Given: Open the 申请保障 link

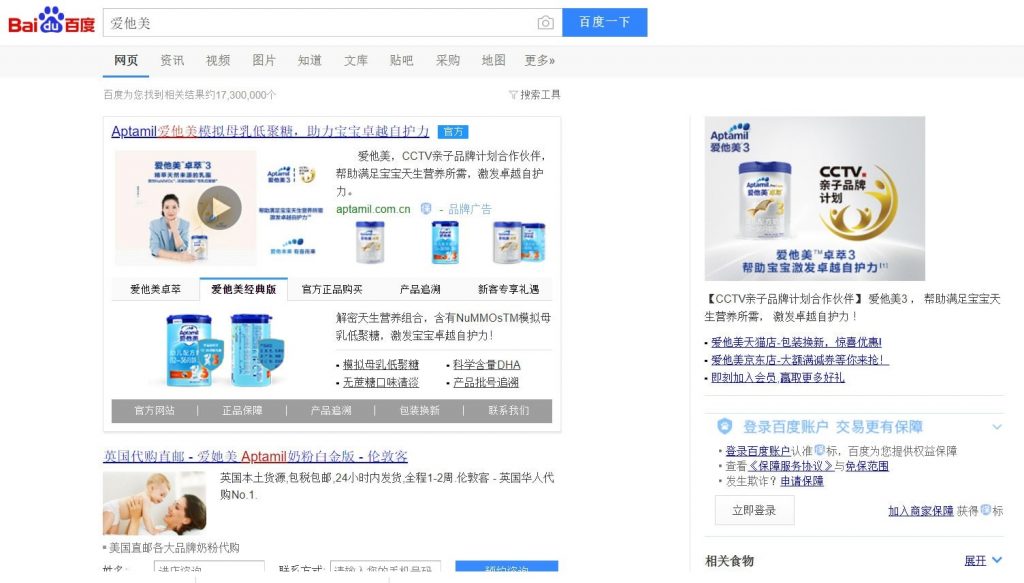Looking at the screenshot, I should point(802,481).
